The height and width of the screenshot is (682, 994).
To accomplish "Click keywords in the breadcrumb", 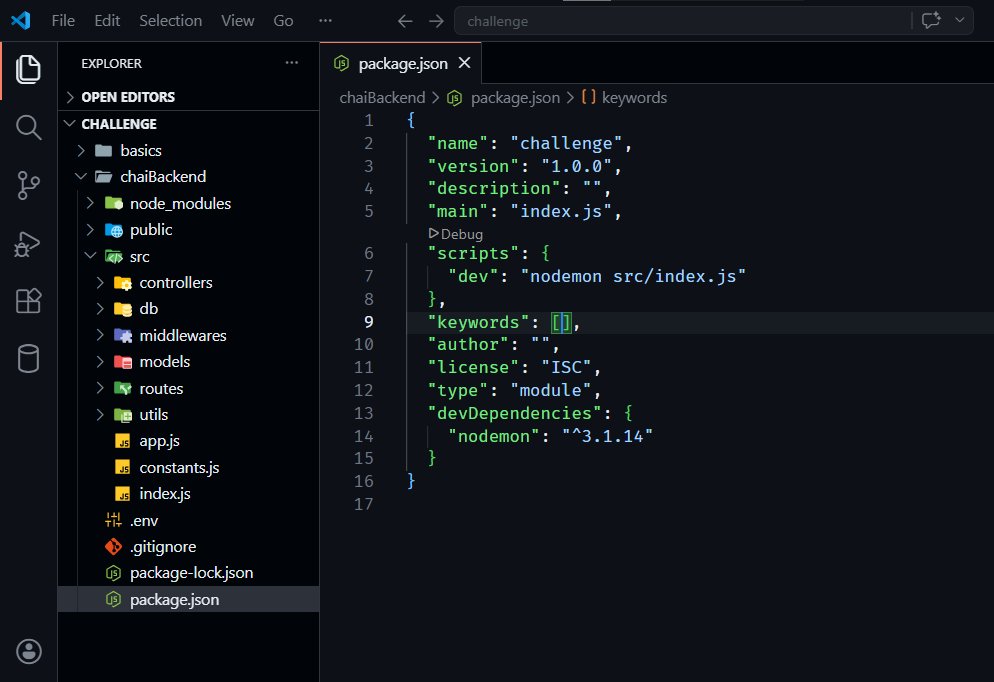I will 635,98.
